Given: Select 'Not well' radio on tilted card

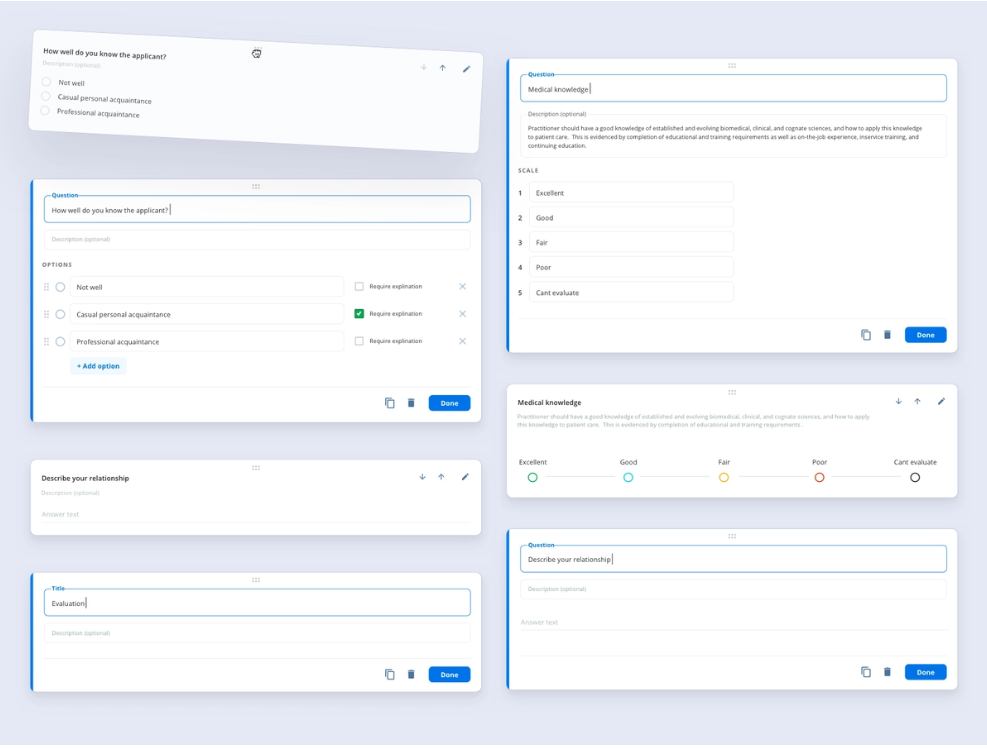Looking at the screenshot, I should click(x=47, y=82).
